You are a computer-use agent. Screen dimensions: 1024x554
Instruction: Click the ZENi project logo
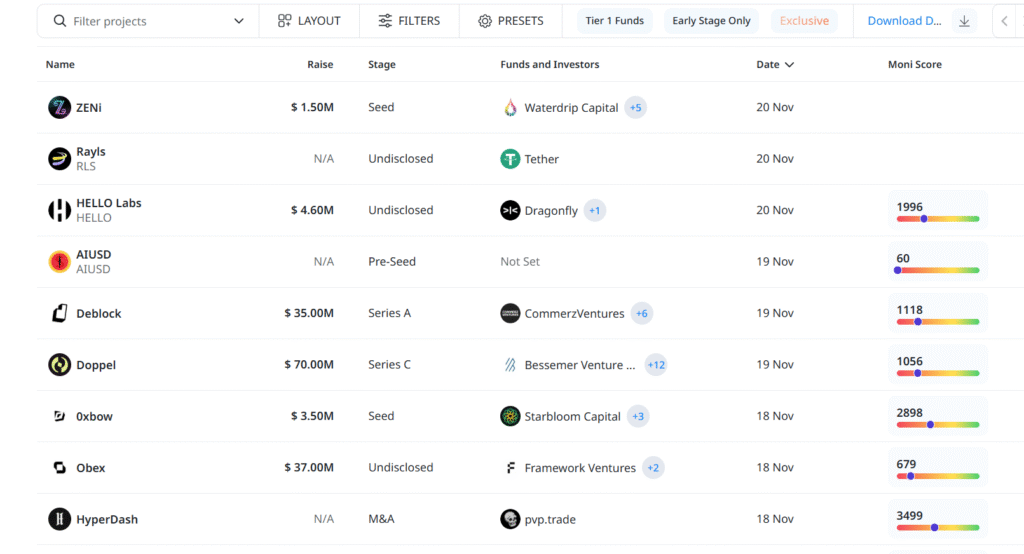[x=59, y=107]
